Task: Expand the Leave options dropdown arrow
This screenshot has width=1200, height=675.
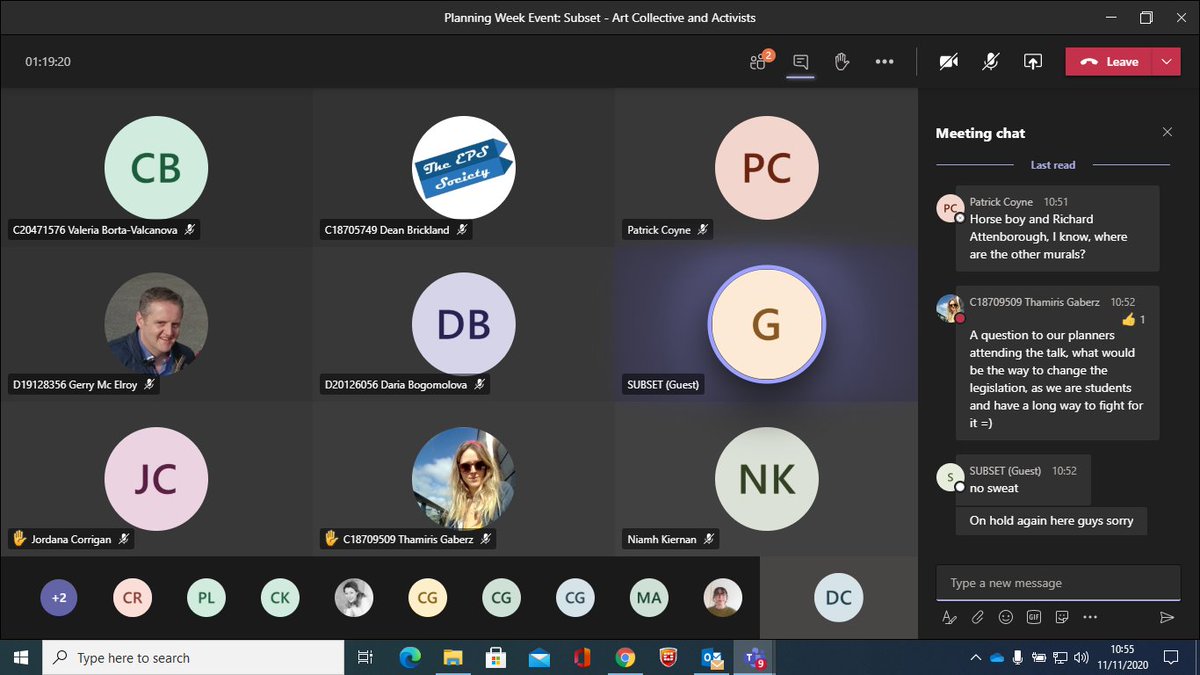Action: click(x=1167, y=62)
